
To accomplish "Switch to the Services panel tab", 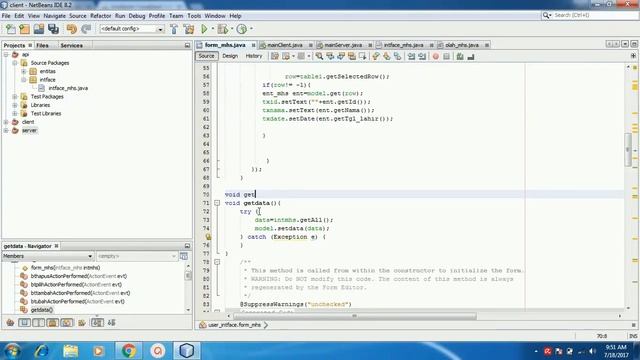I will click(71, 45).
